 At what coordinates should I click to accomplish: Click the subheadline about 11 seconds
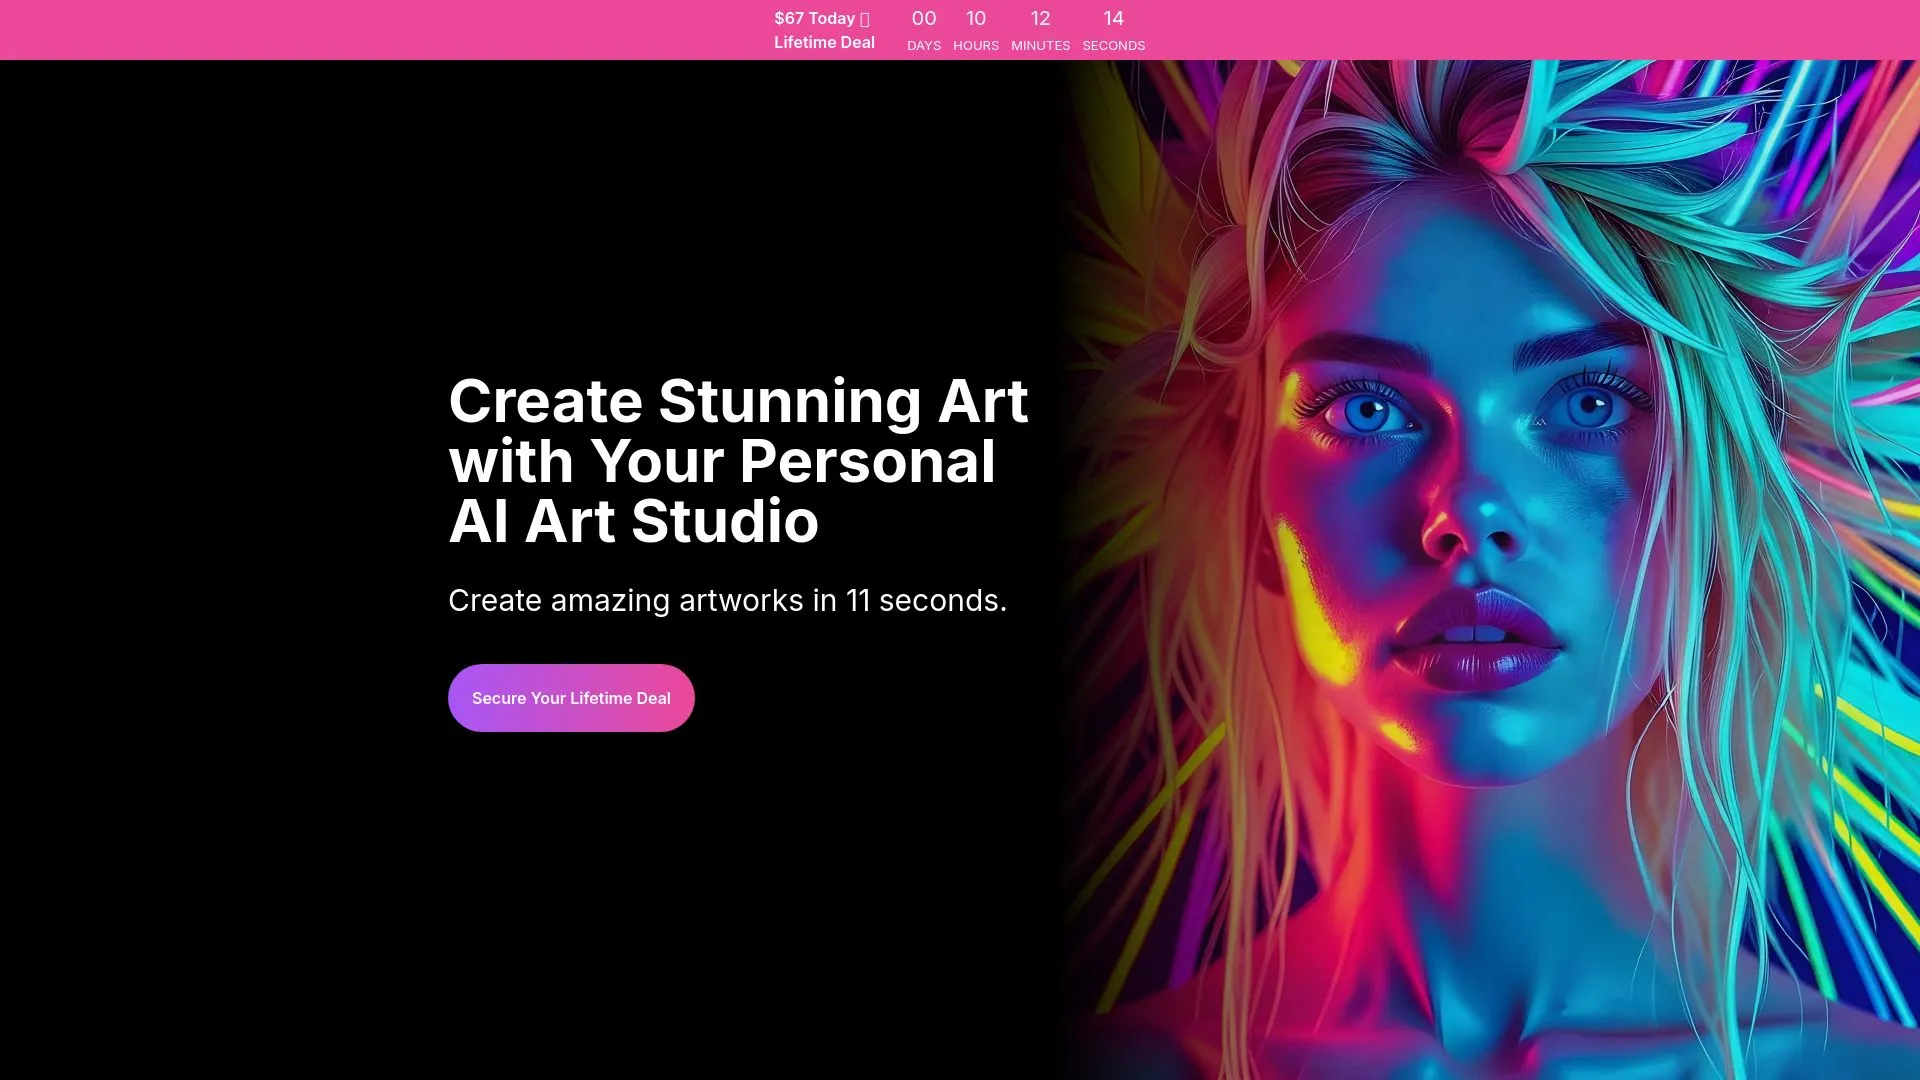[x=729, y=601]
